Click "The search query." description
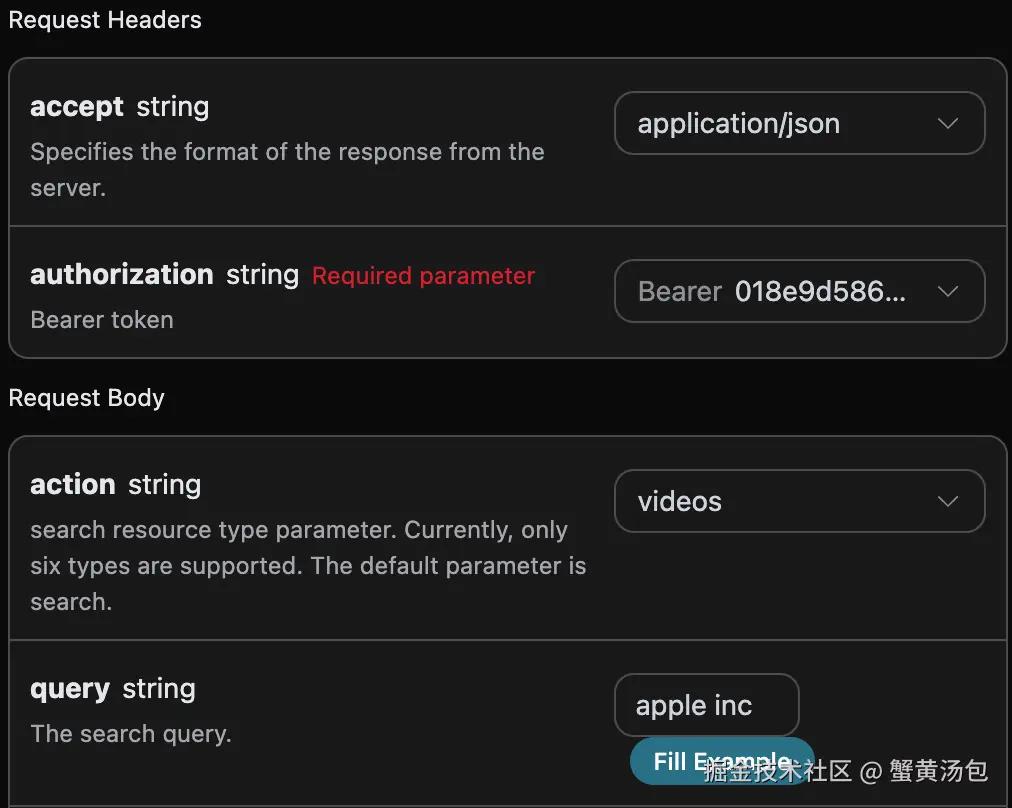This screenshot has height=808, width=1012. (x=131, y=734)
